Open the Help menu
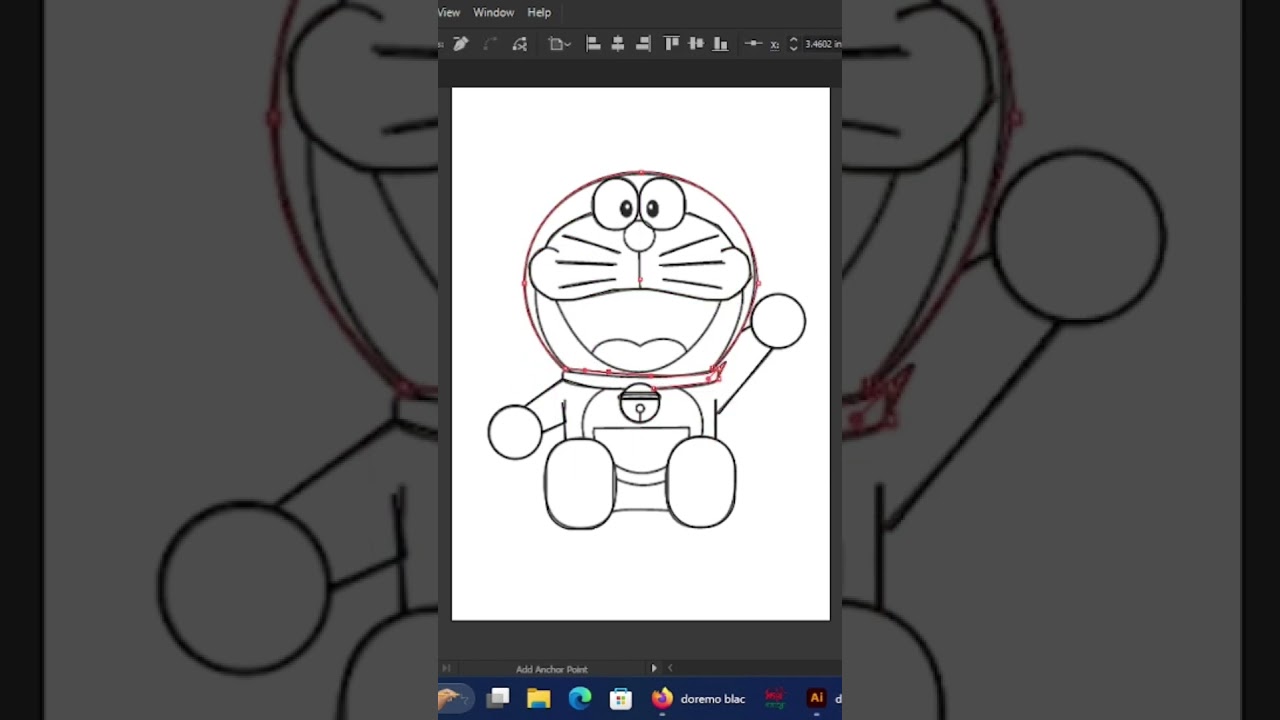The height and width of the screenshot is (720, 1280). 539,12
